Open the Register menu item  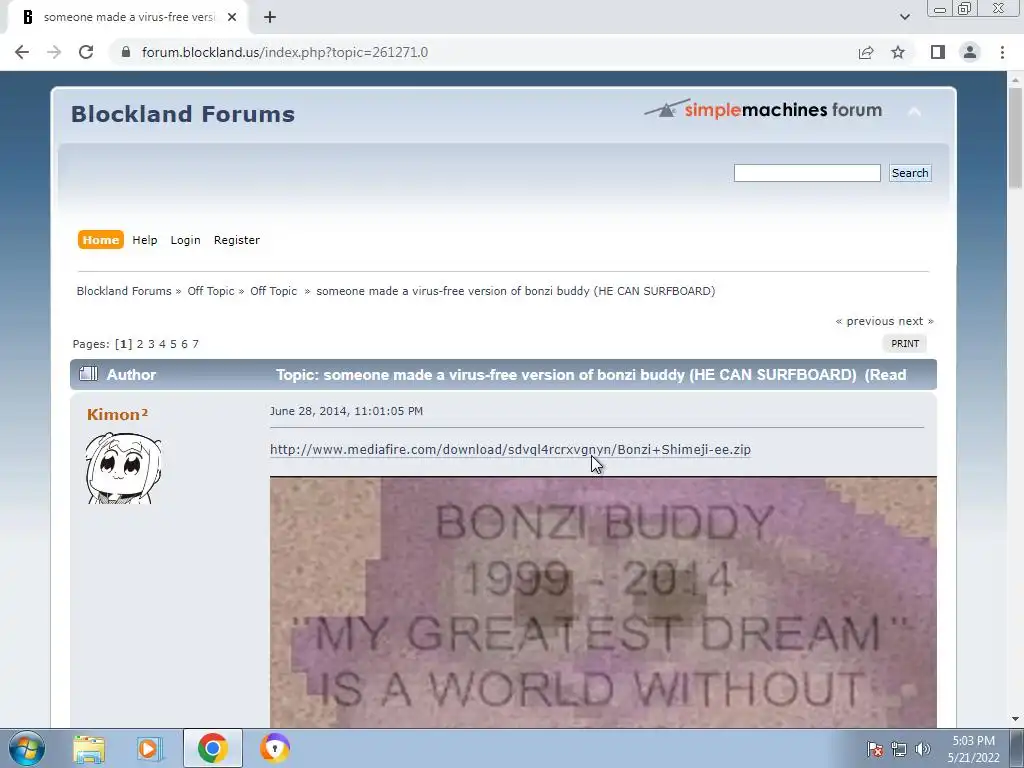pos(236,240)
